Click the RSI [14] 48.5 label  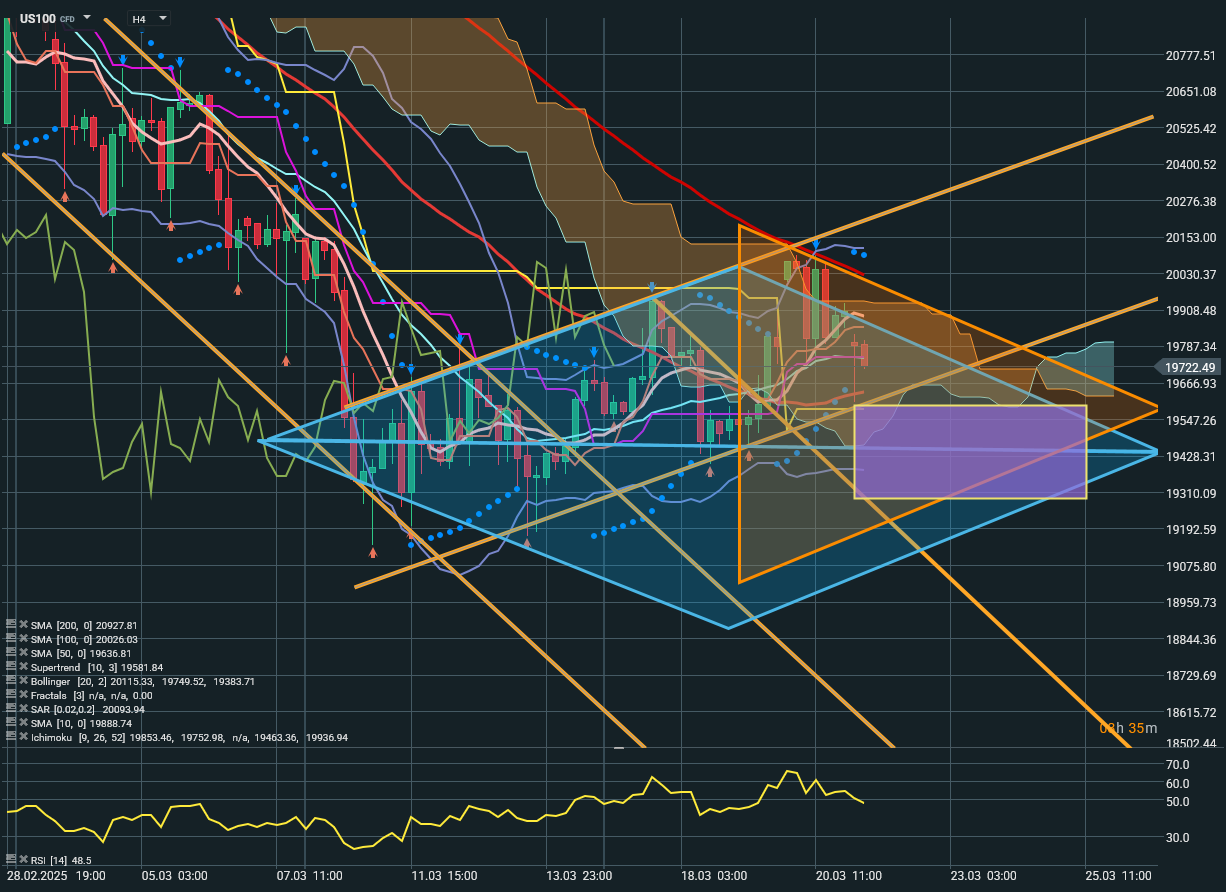pos(62,860)
